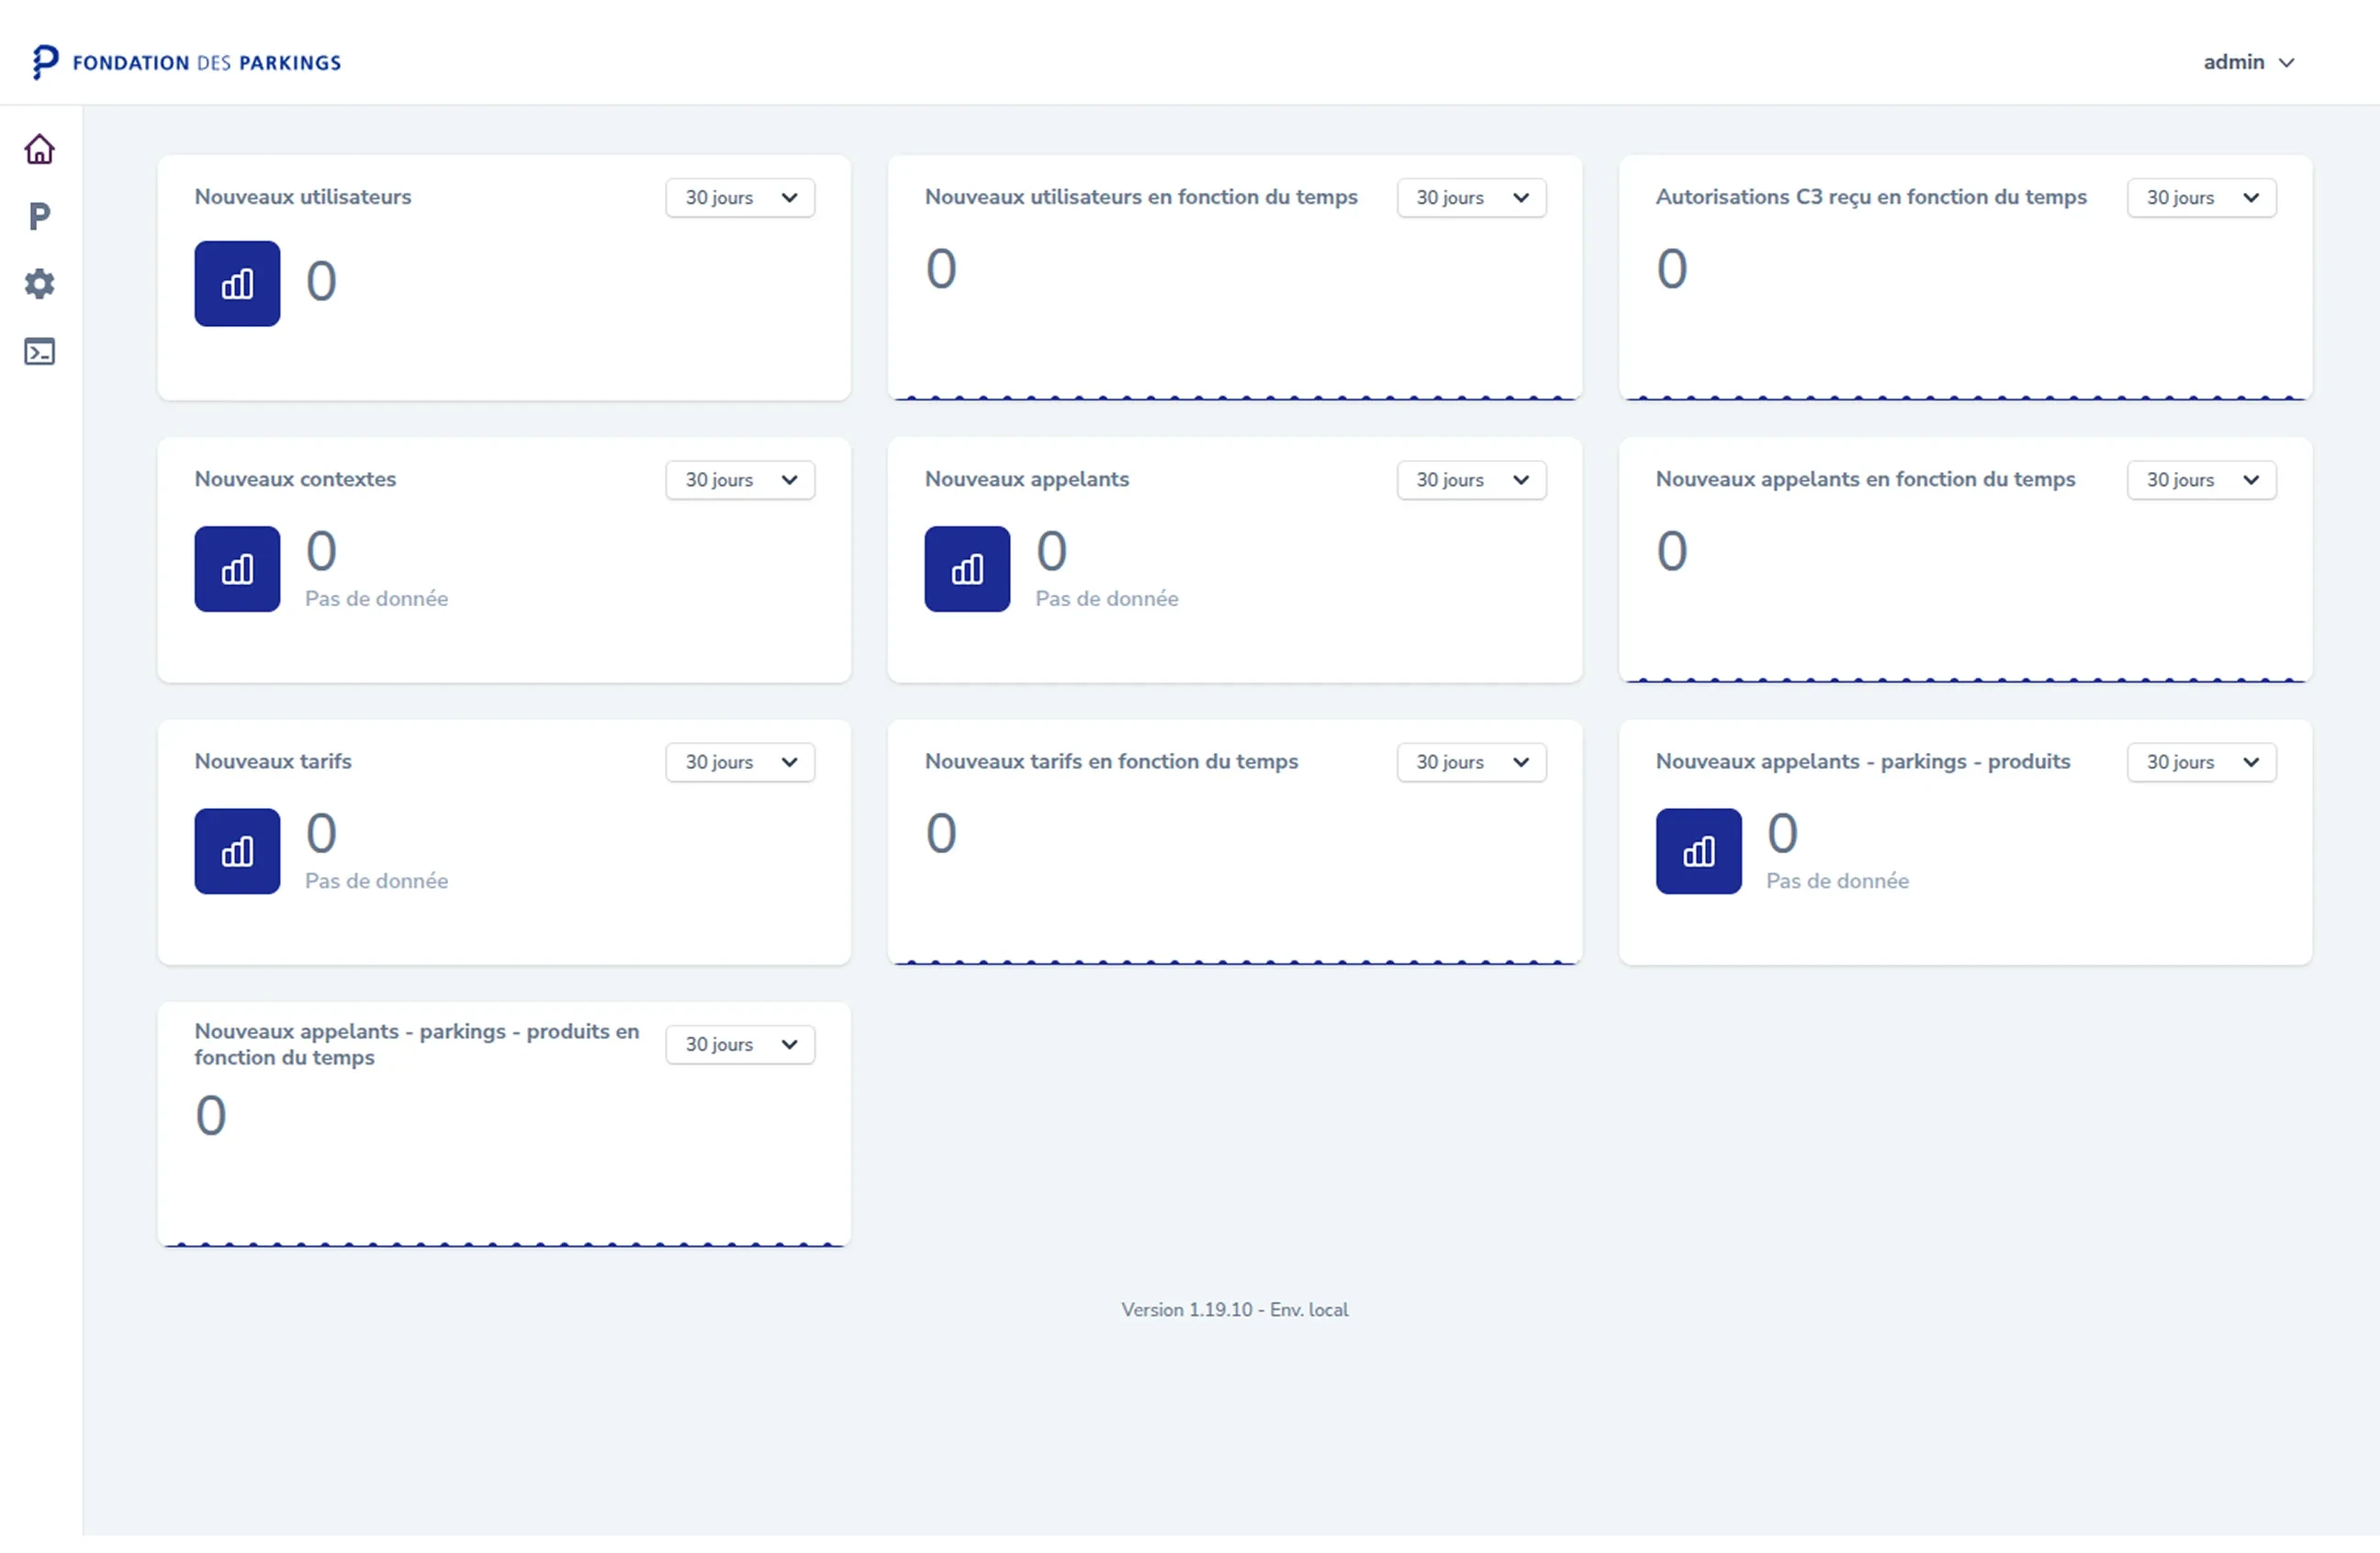
Task: Click bar chart icon in Nouveaux appelants card
Action: [x=967, y=569]
